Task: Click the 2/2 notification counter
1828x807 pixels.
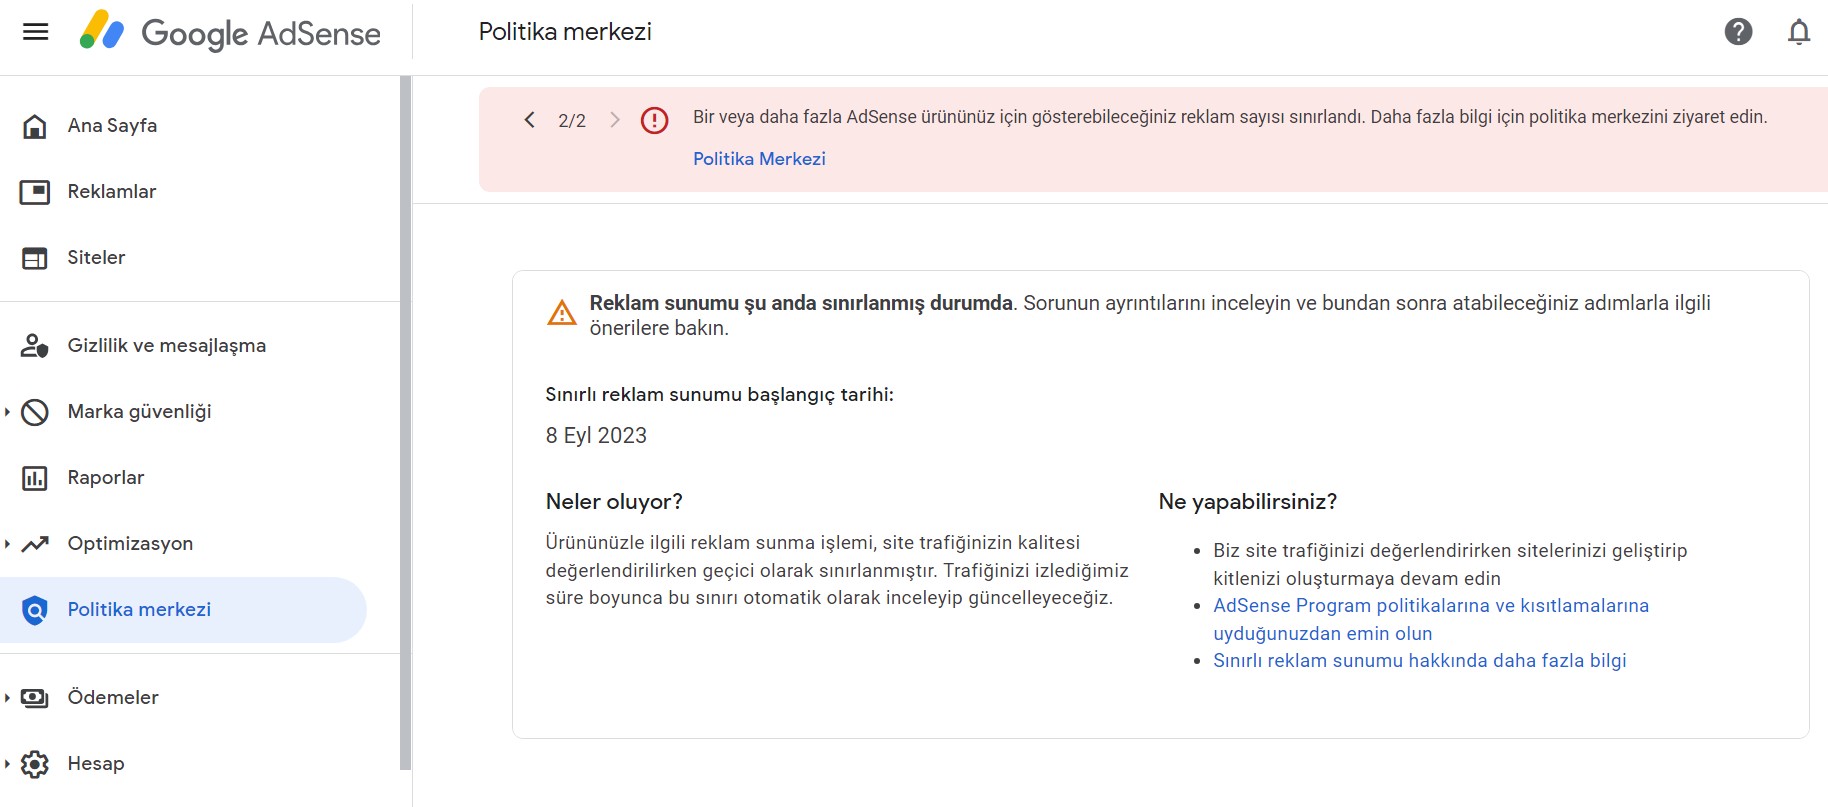Action: [572, 121]
